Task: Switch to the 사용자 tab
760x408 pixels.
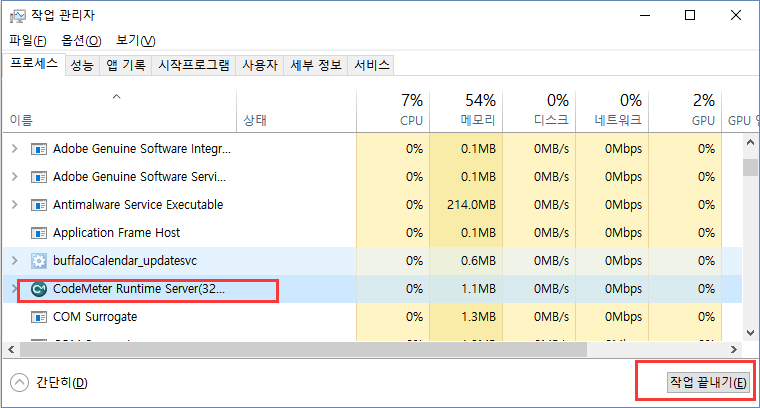Action: pos(260,65)
